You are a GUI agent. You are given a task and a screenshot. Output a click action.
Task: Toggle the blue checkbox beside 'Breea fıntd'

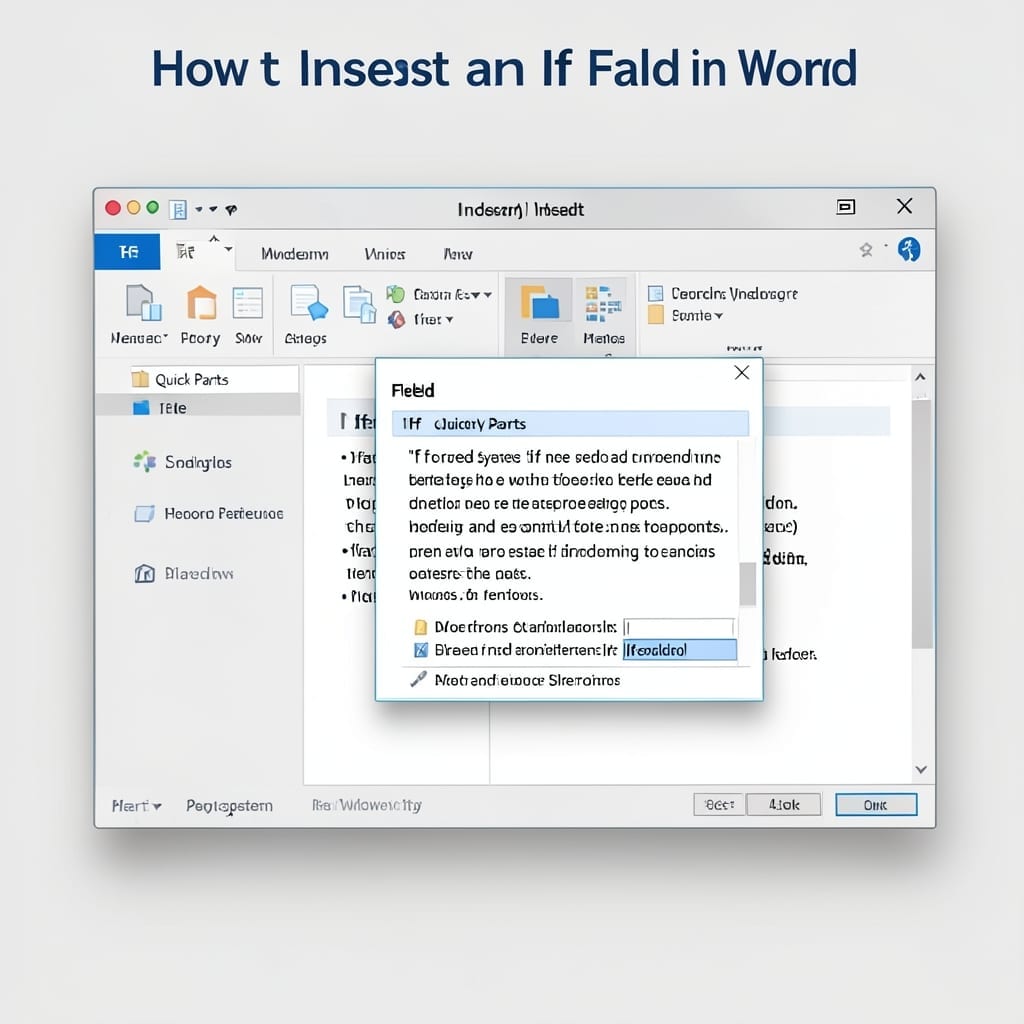pos(421,650)
